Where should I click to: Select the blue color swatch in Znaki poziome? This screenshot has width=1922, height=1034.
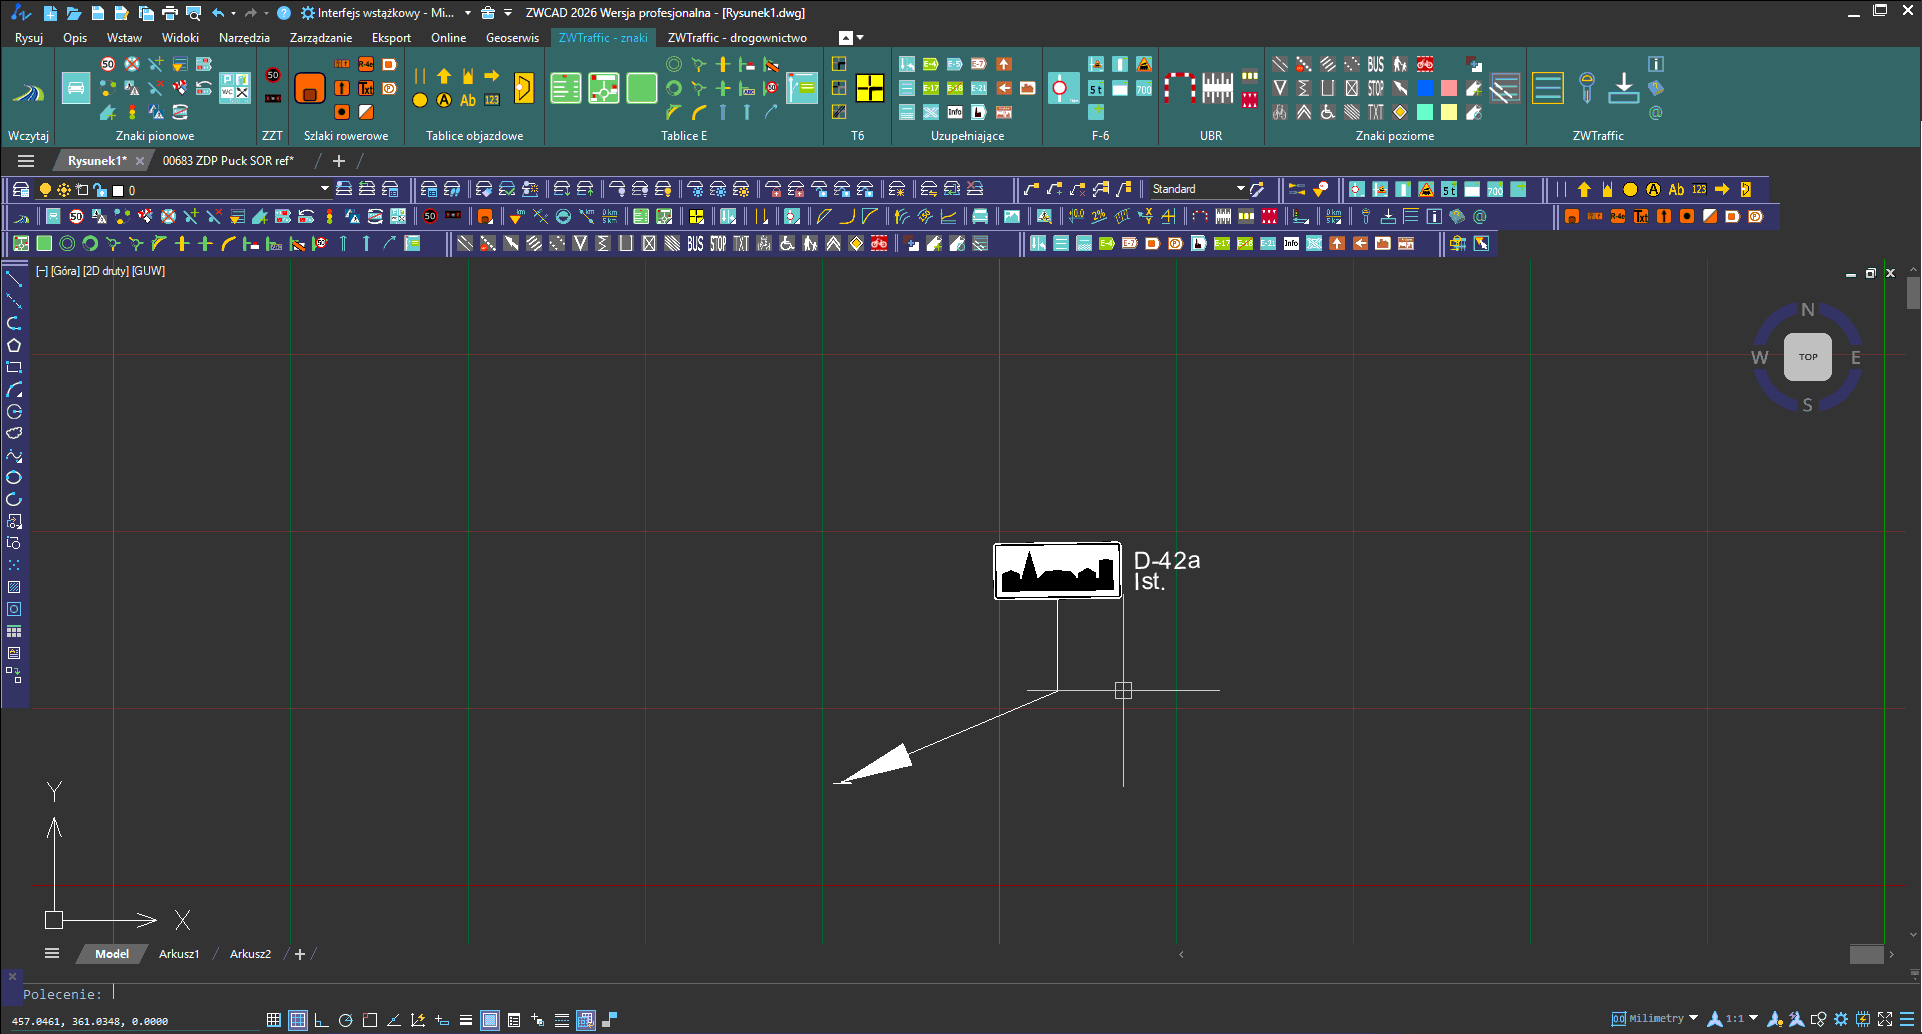pyautogui.click(x=1425, y=88)
